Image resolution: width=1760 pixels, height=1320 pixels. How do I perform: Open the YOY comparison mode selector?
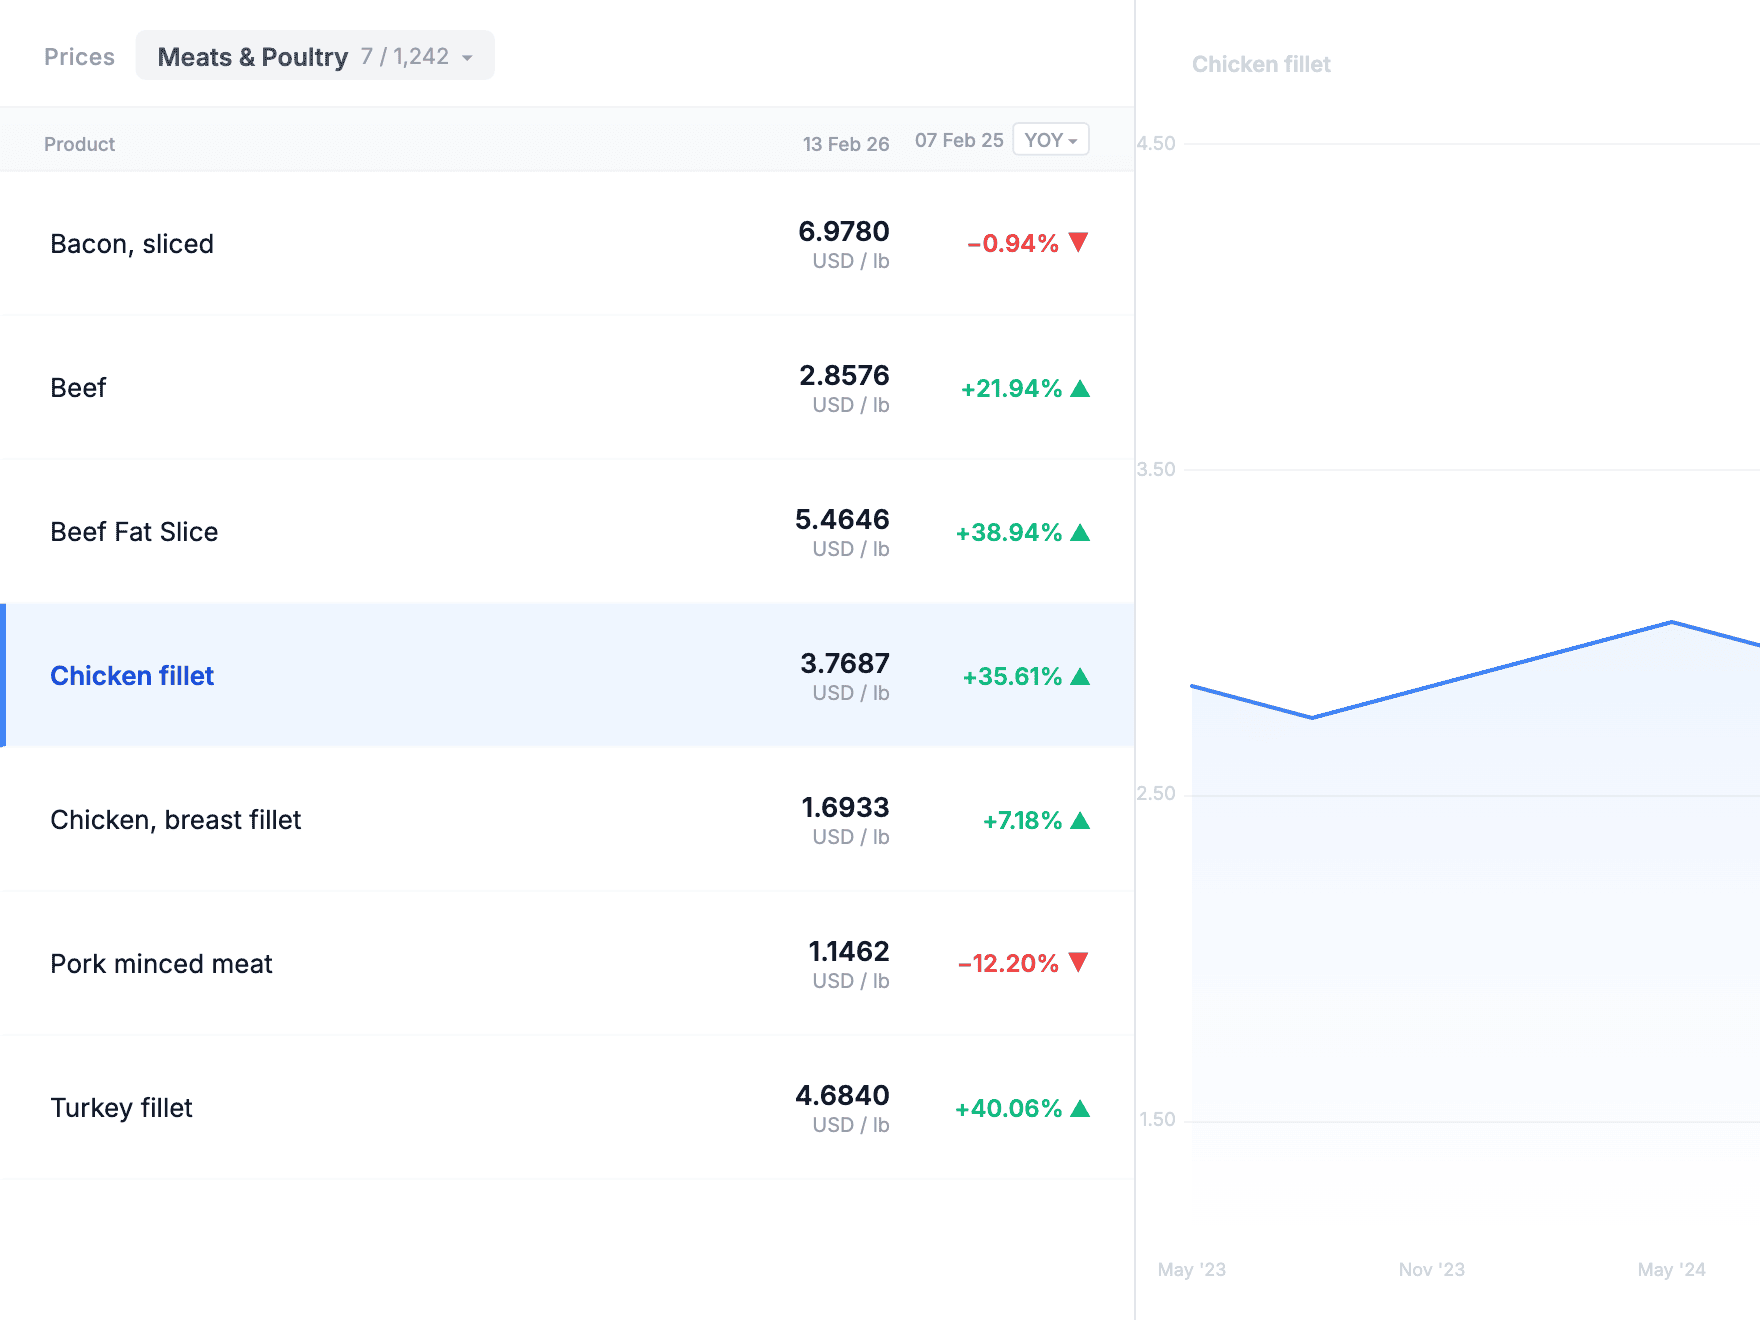pyautogui.click(x=1050, y=139)
